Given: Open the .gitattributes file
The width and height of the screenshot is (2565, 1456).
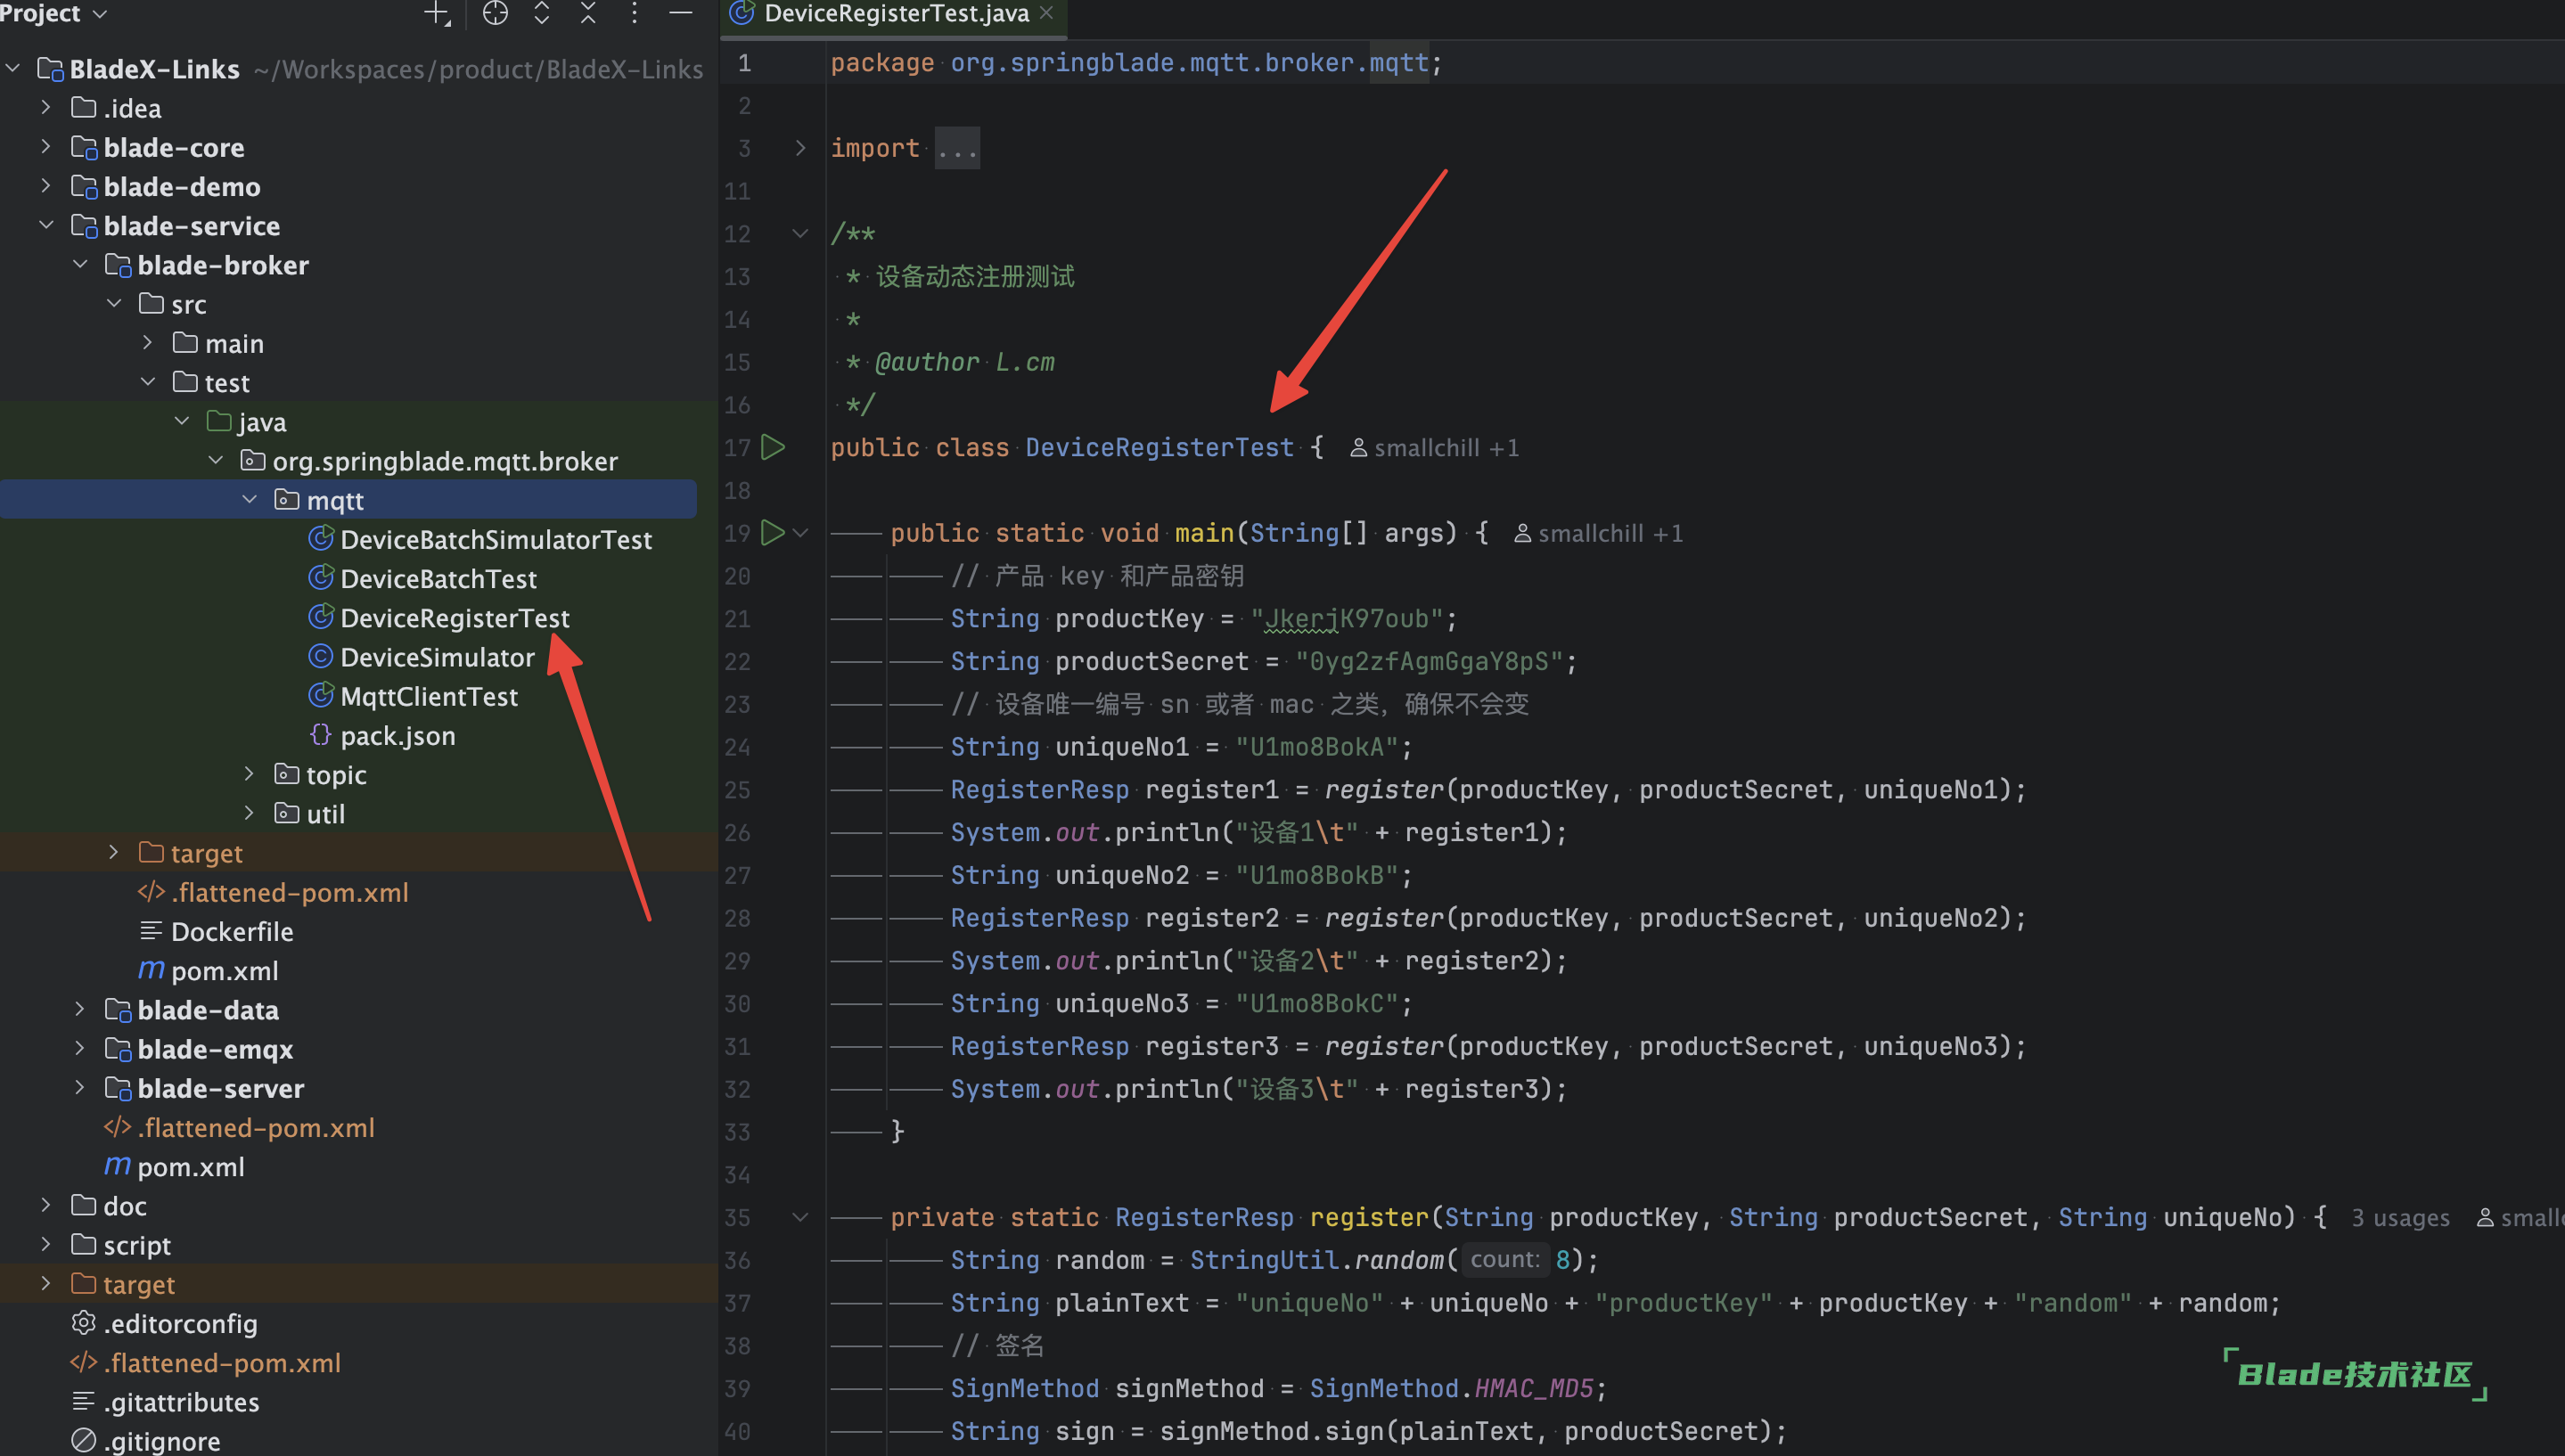Looking at the screenshot, I should 181,1402.
